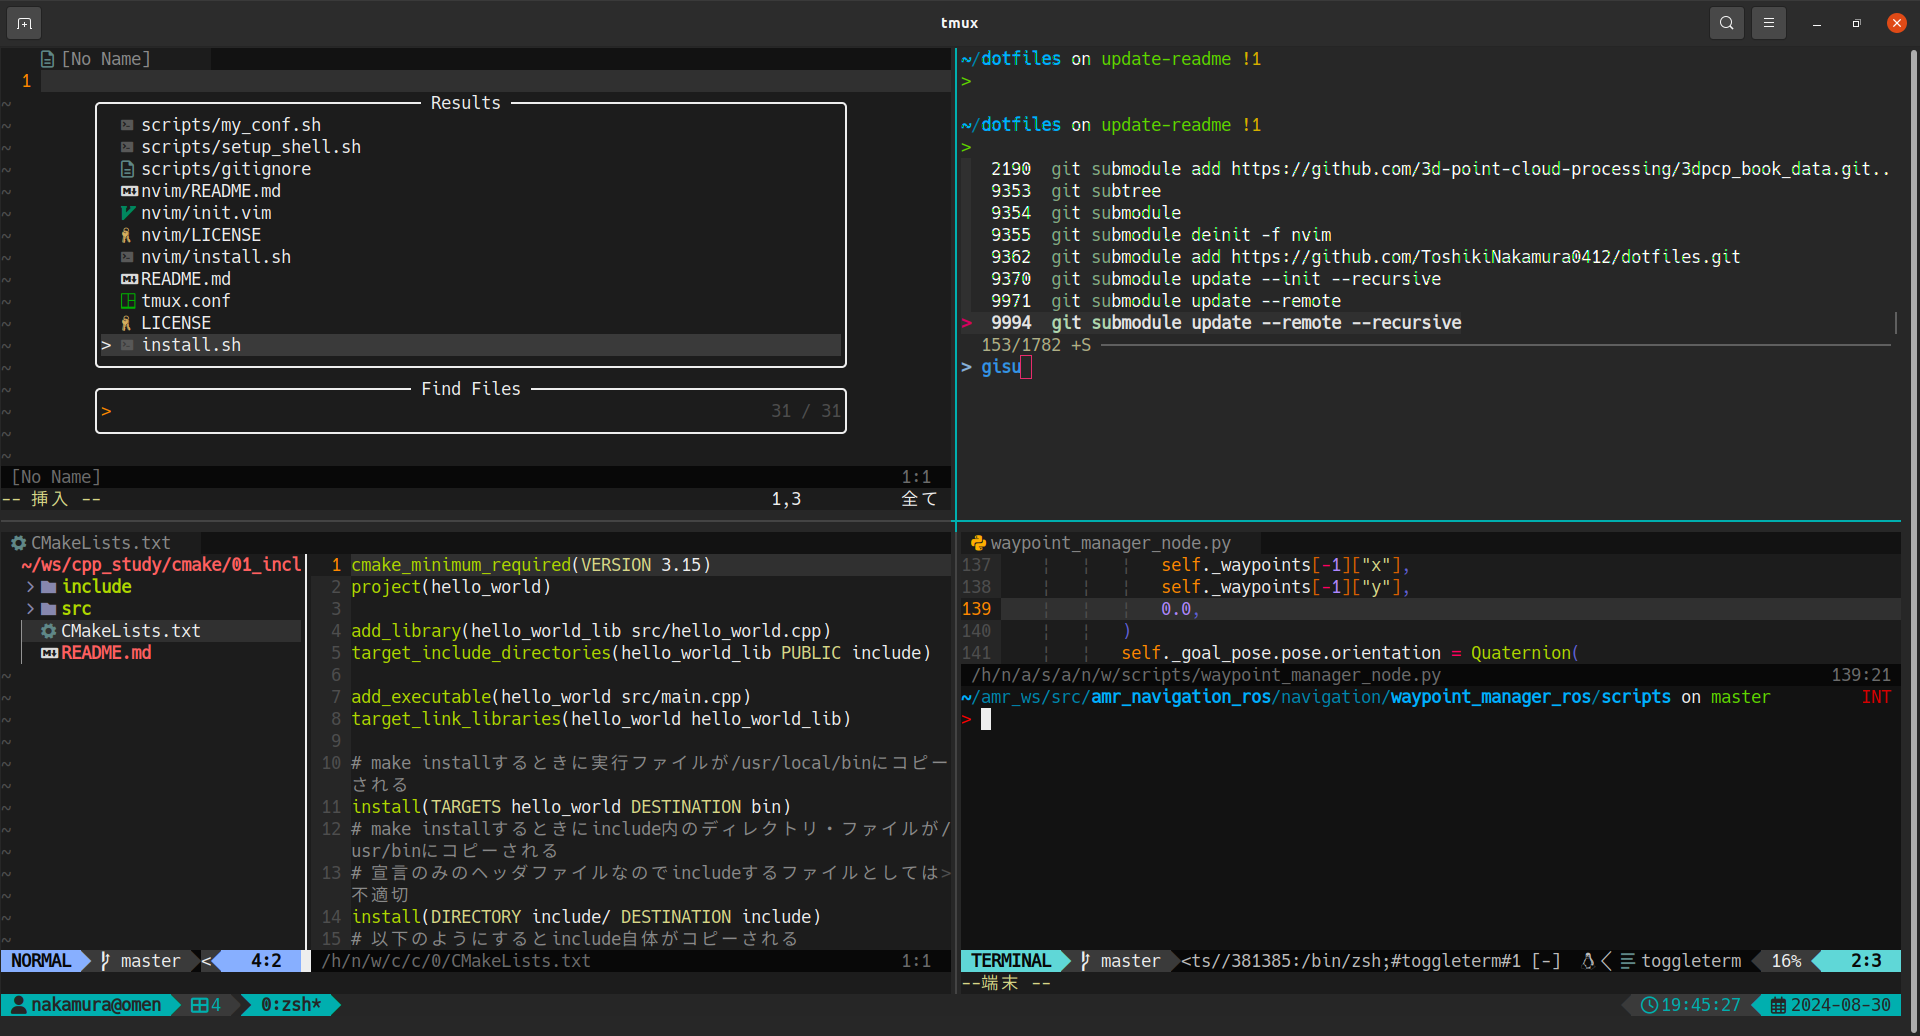The image size is (1920, 1036).
Task: Open nvim/init.vim from Results
Action: point(206,213)
